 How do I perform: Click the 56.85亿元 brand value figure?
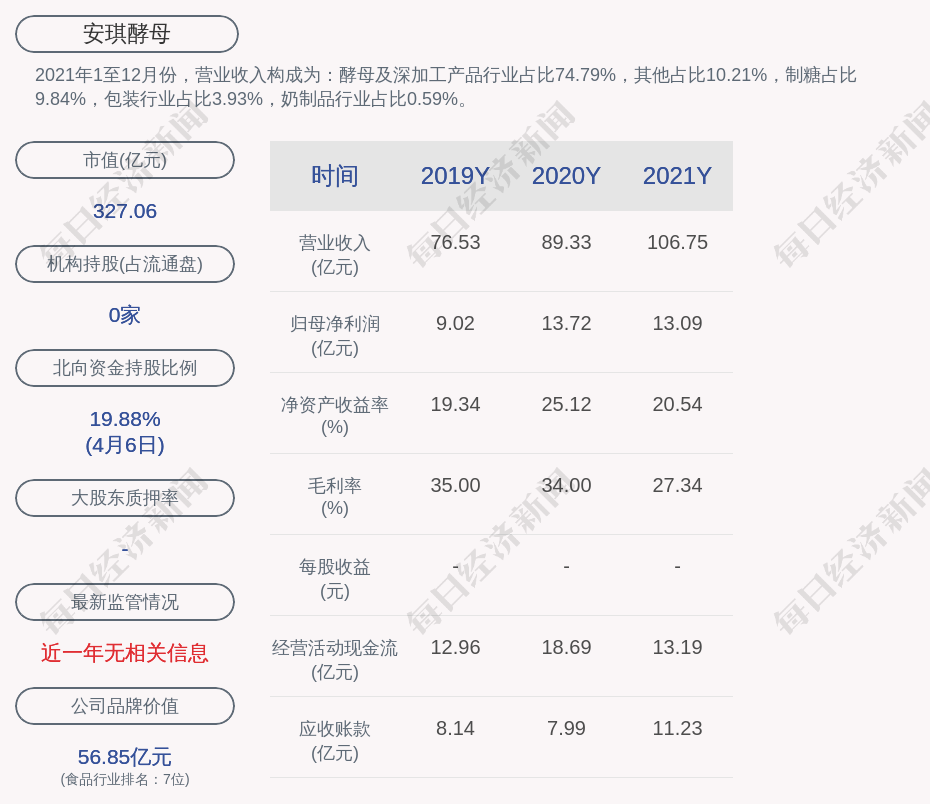pos(125,757)
